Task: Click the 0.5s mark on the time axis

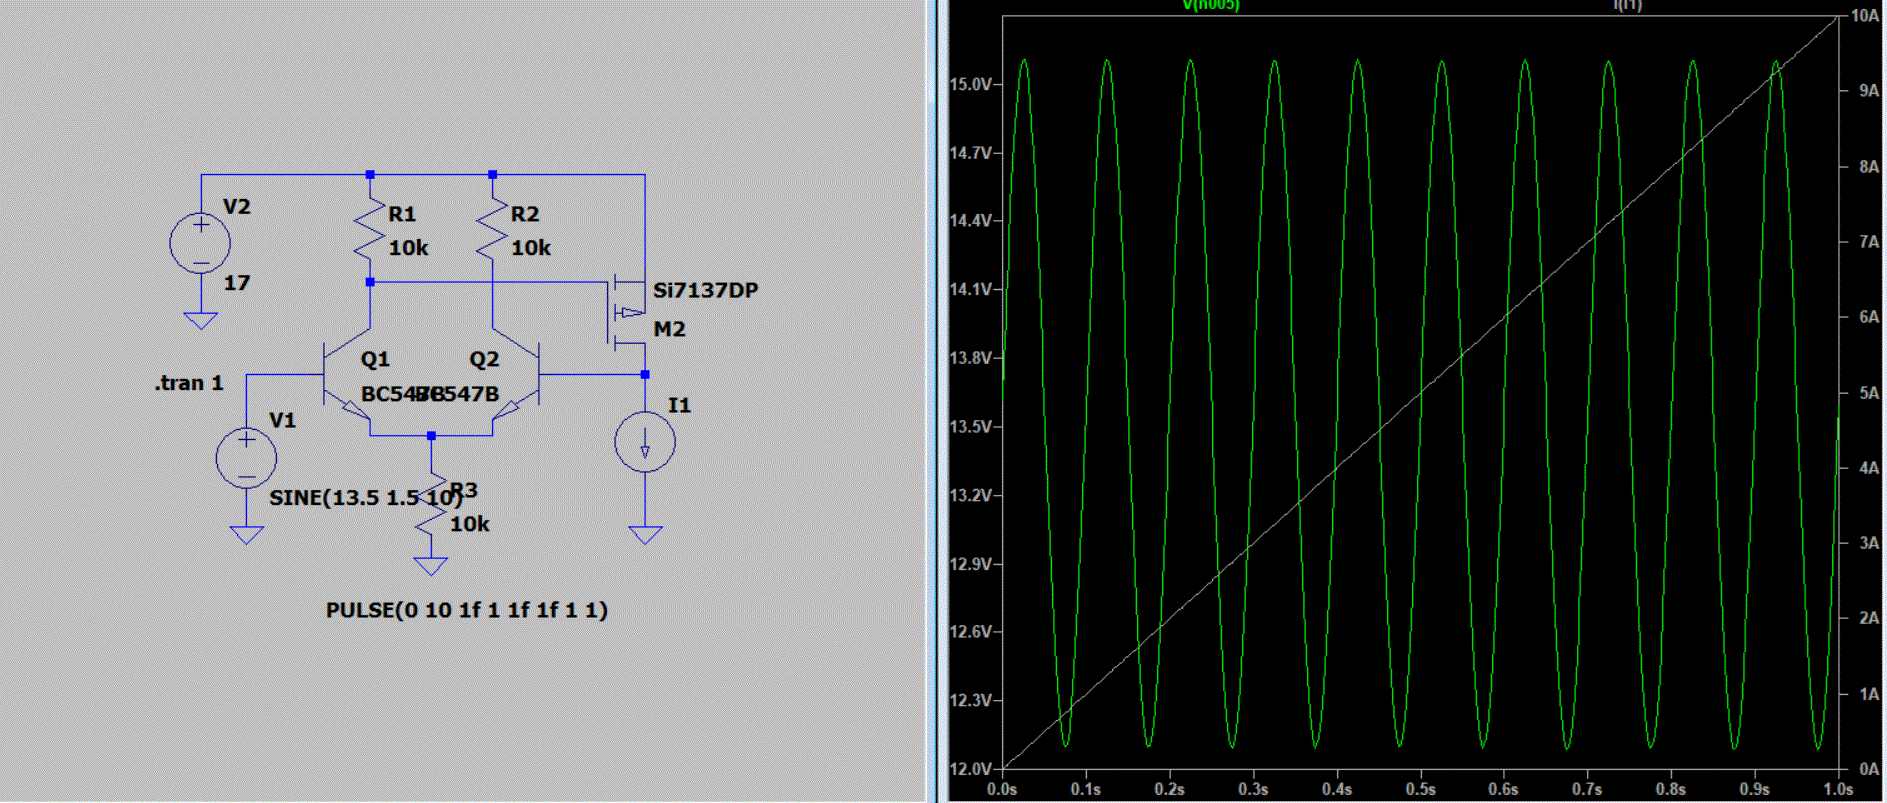Action: (x=1420, y=789)
